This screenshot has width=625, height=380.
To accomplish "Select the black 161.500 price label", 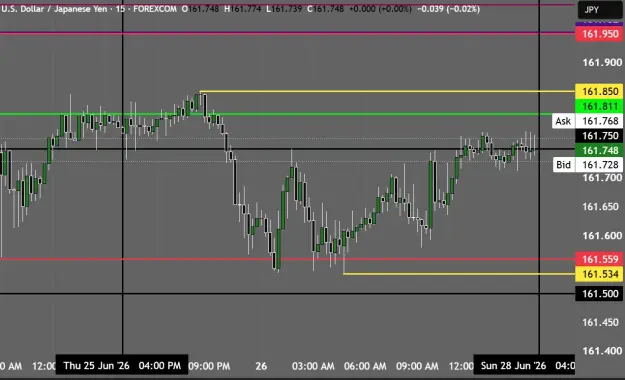I will 599,293.
